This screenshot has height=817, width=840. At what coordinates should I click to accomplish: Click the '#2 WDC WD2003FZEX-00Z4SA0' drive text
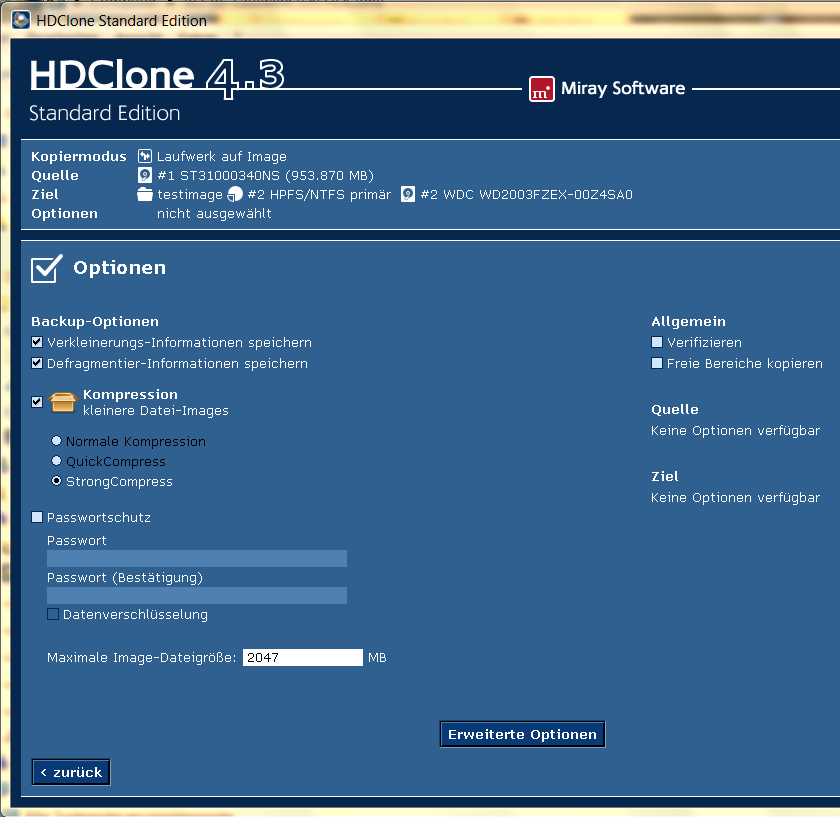[527, 194]
